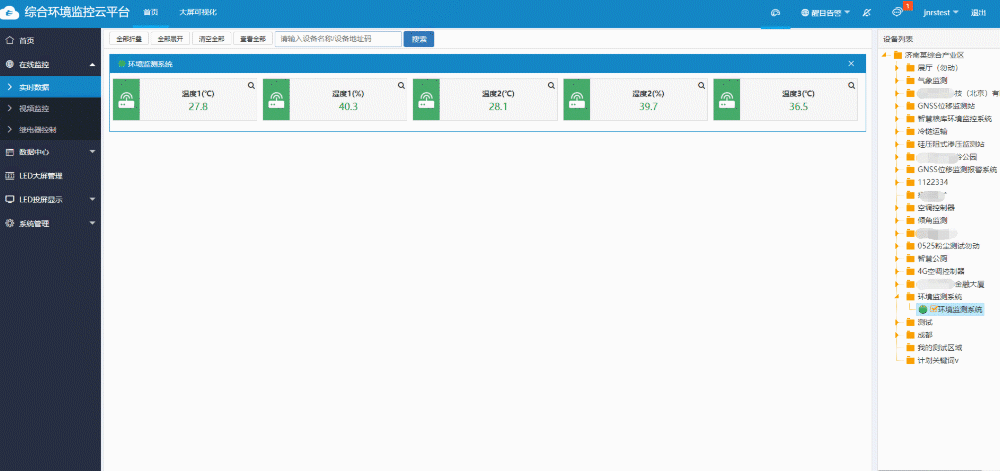Open the jnrstest user dropdown
Viewport: 1000px width, 471px height.
click(x=941, y=13)
